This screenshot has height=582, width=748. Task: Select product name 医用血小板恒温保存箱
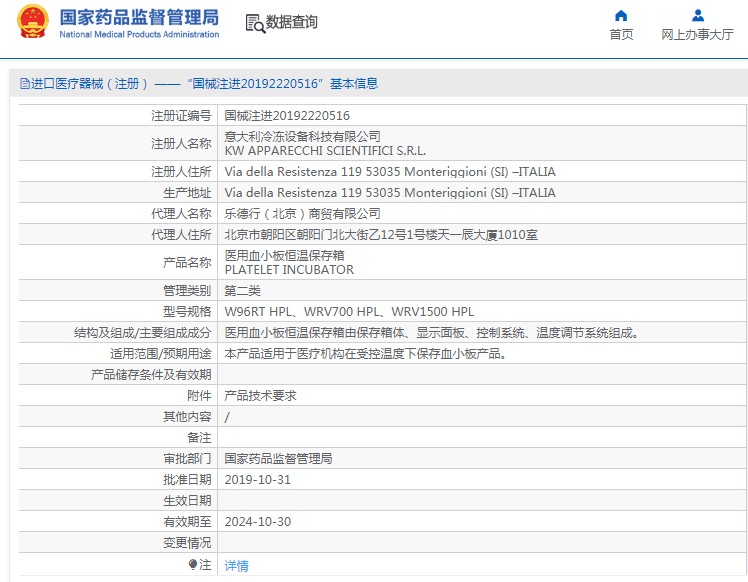[284, 255]
